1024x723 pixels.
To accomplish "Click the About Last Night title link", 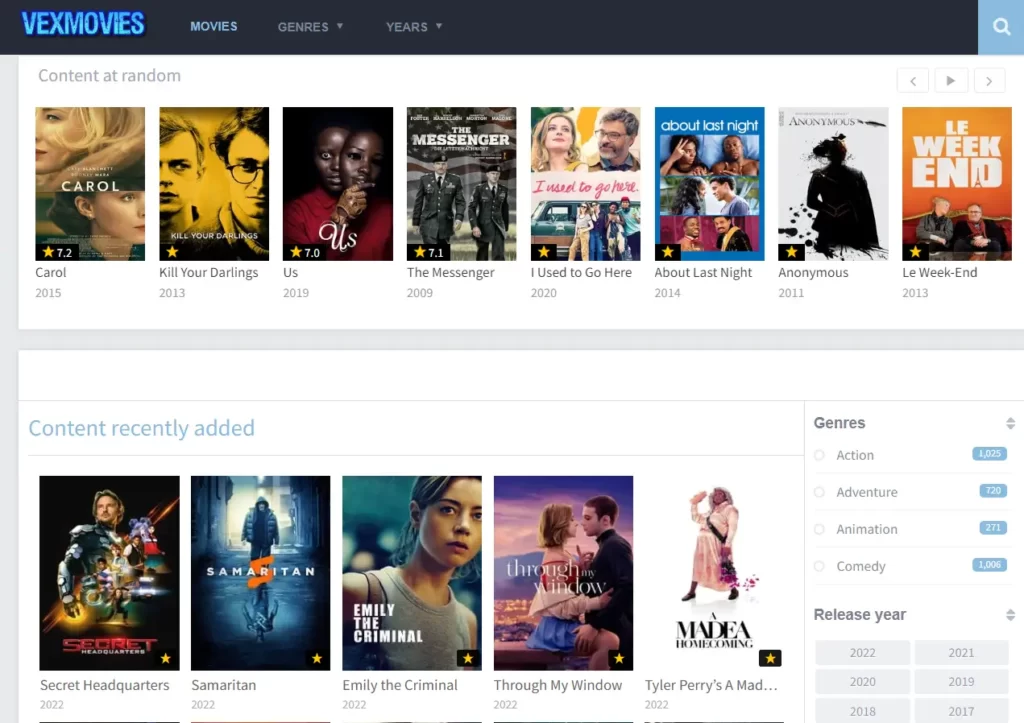I will [x=703, y=273].
